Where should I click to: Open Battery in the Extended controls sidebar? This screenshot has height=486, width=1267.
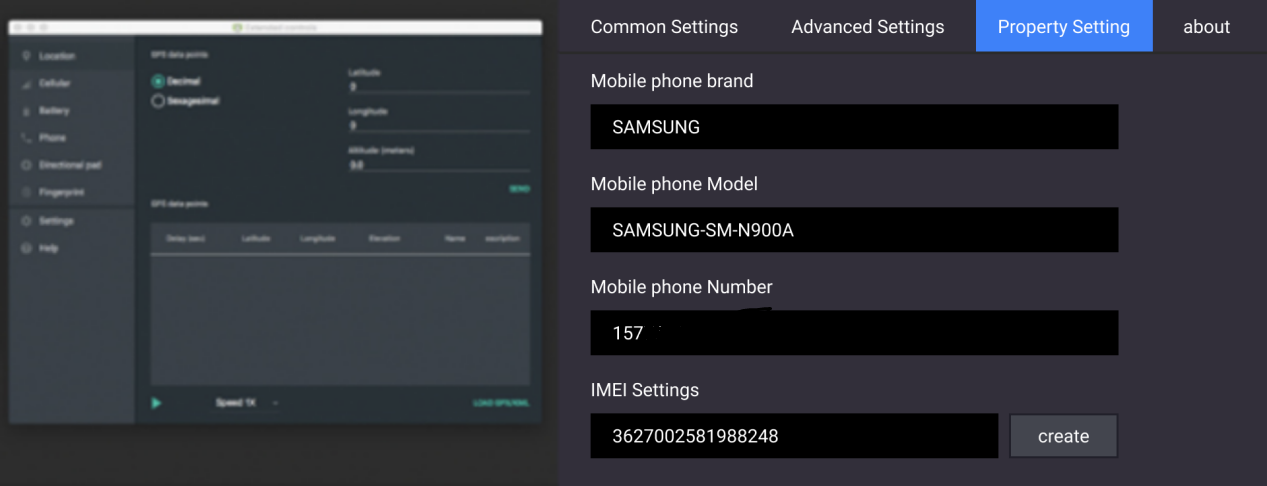(x=70, y=111)
